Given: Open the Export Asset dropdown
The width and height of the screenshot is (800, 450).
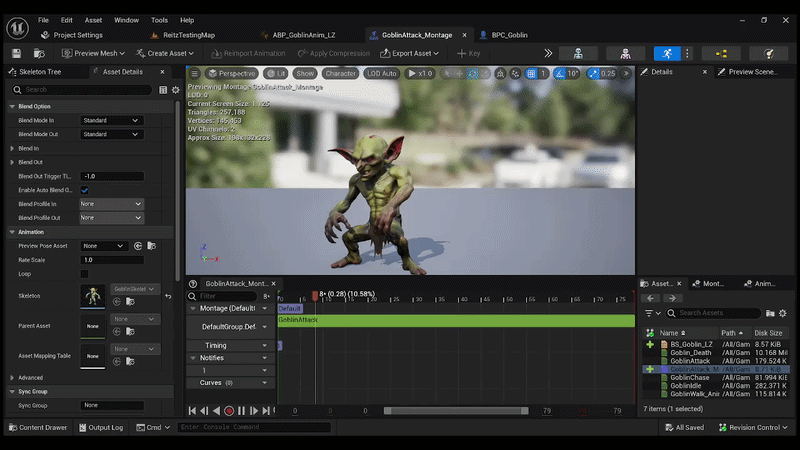Looking at the screenshot, I should 410,53.
